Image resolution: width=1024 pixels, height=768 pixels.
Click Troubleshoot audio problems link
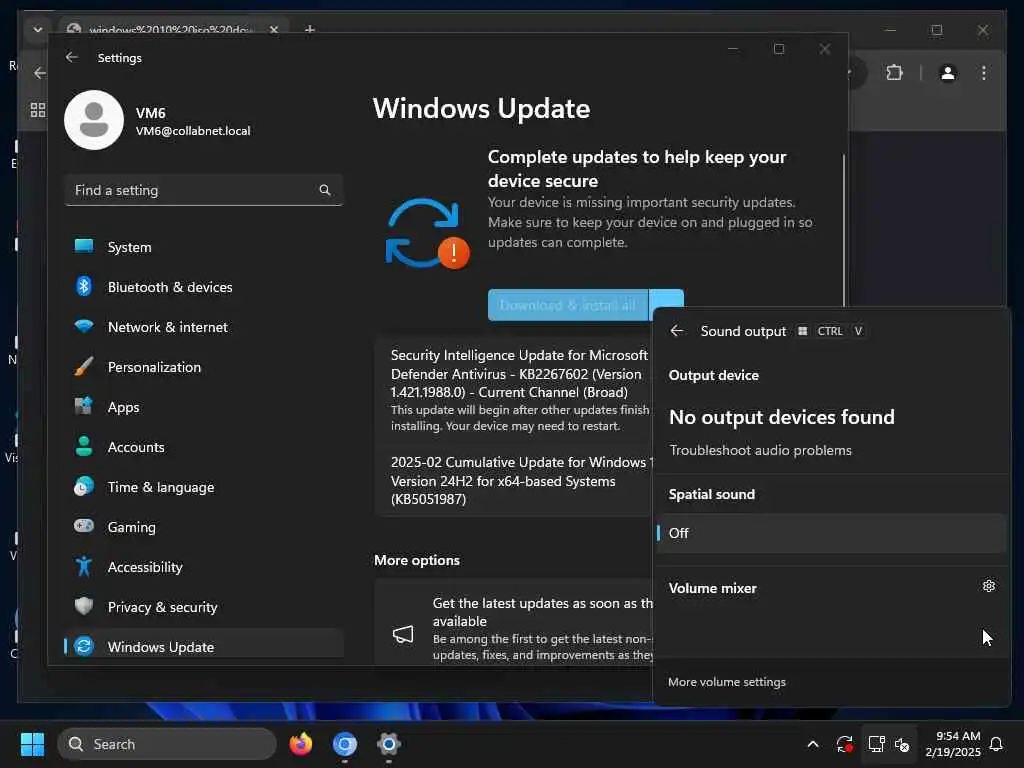pyautogui.click(x=760, y=450)
